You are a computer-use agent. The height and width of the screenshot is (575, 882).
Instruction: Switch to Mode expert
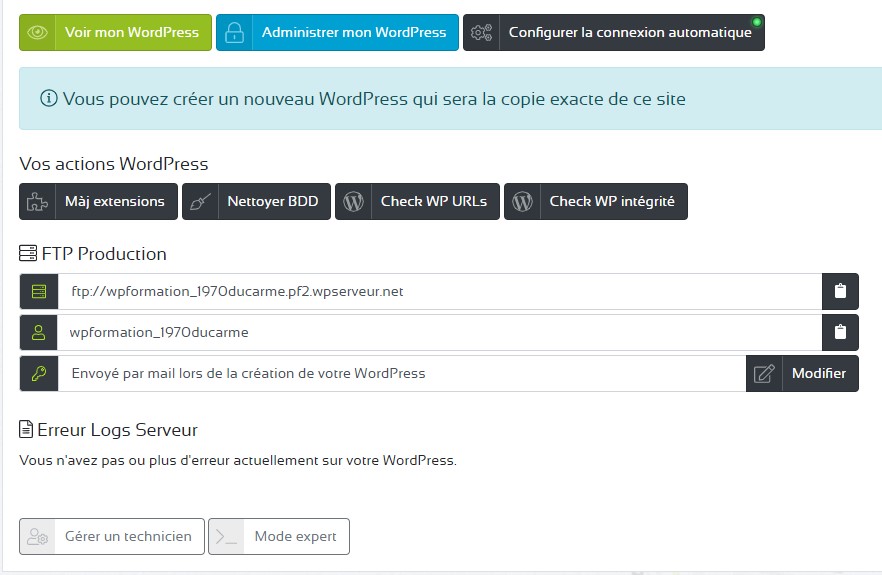(295, 536)
